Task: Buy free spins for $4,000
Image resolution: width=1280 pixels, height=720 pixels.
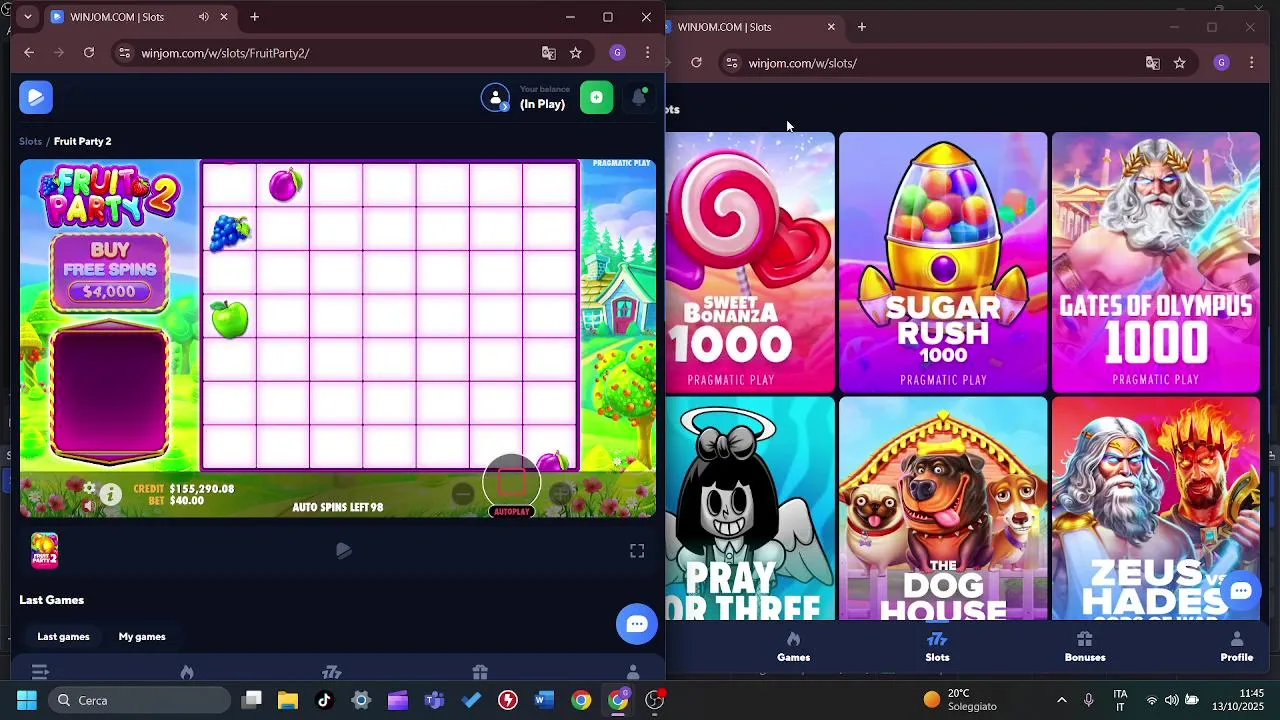Action: (109, 272)
